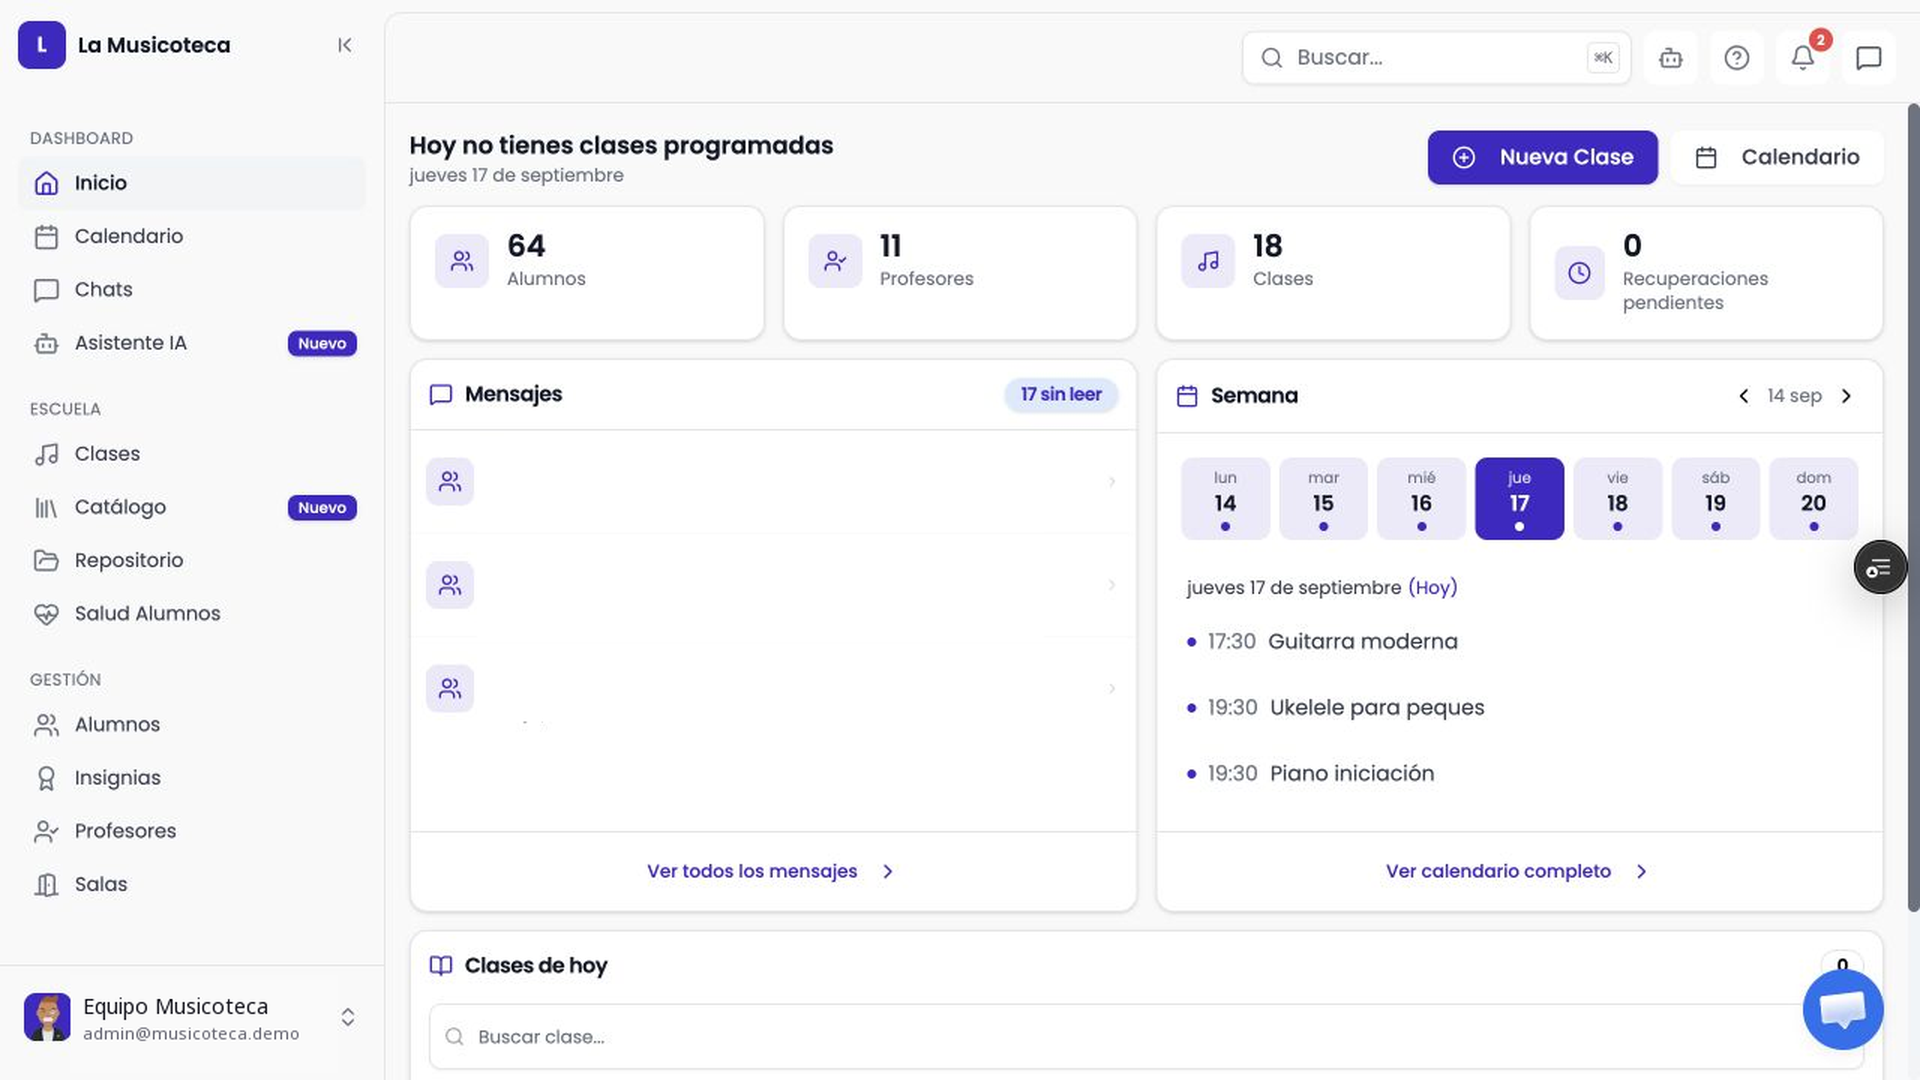The image size is (1920, 1080).
Task: Open the third message group icon
Action: pyautogui.click(x=450, y=689)
